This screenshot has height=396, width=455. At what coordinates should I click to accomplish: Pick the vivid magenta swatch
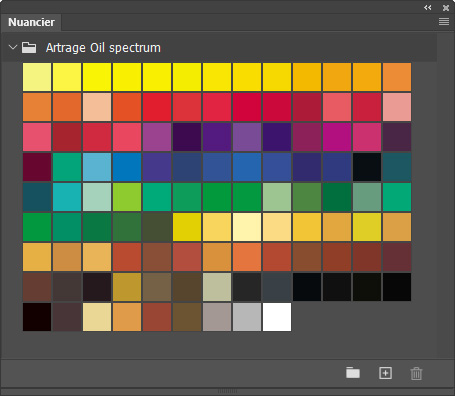click(x=337, y=137)
